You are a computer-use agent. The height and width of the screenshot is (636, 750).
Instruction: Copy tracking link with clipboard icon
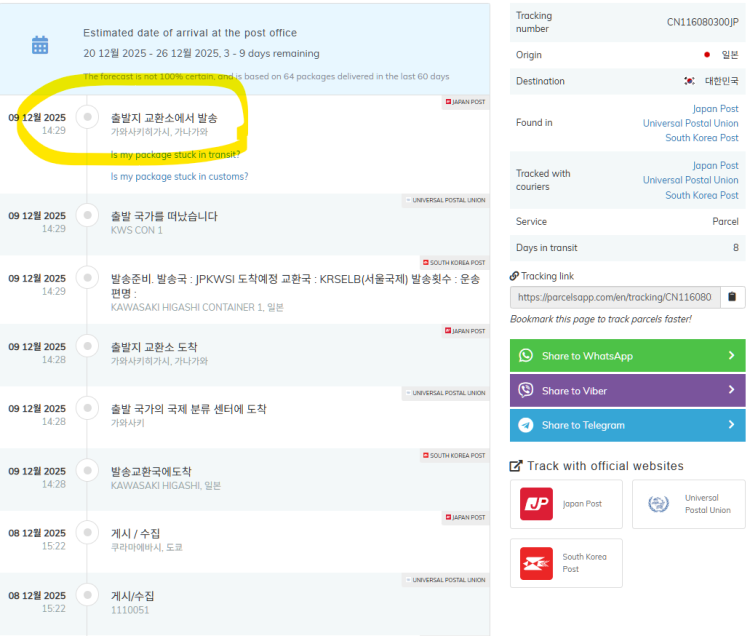pyautogui.click(x=731, y=297)
